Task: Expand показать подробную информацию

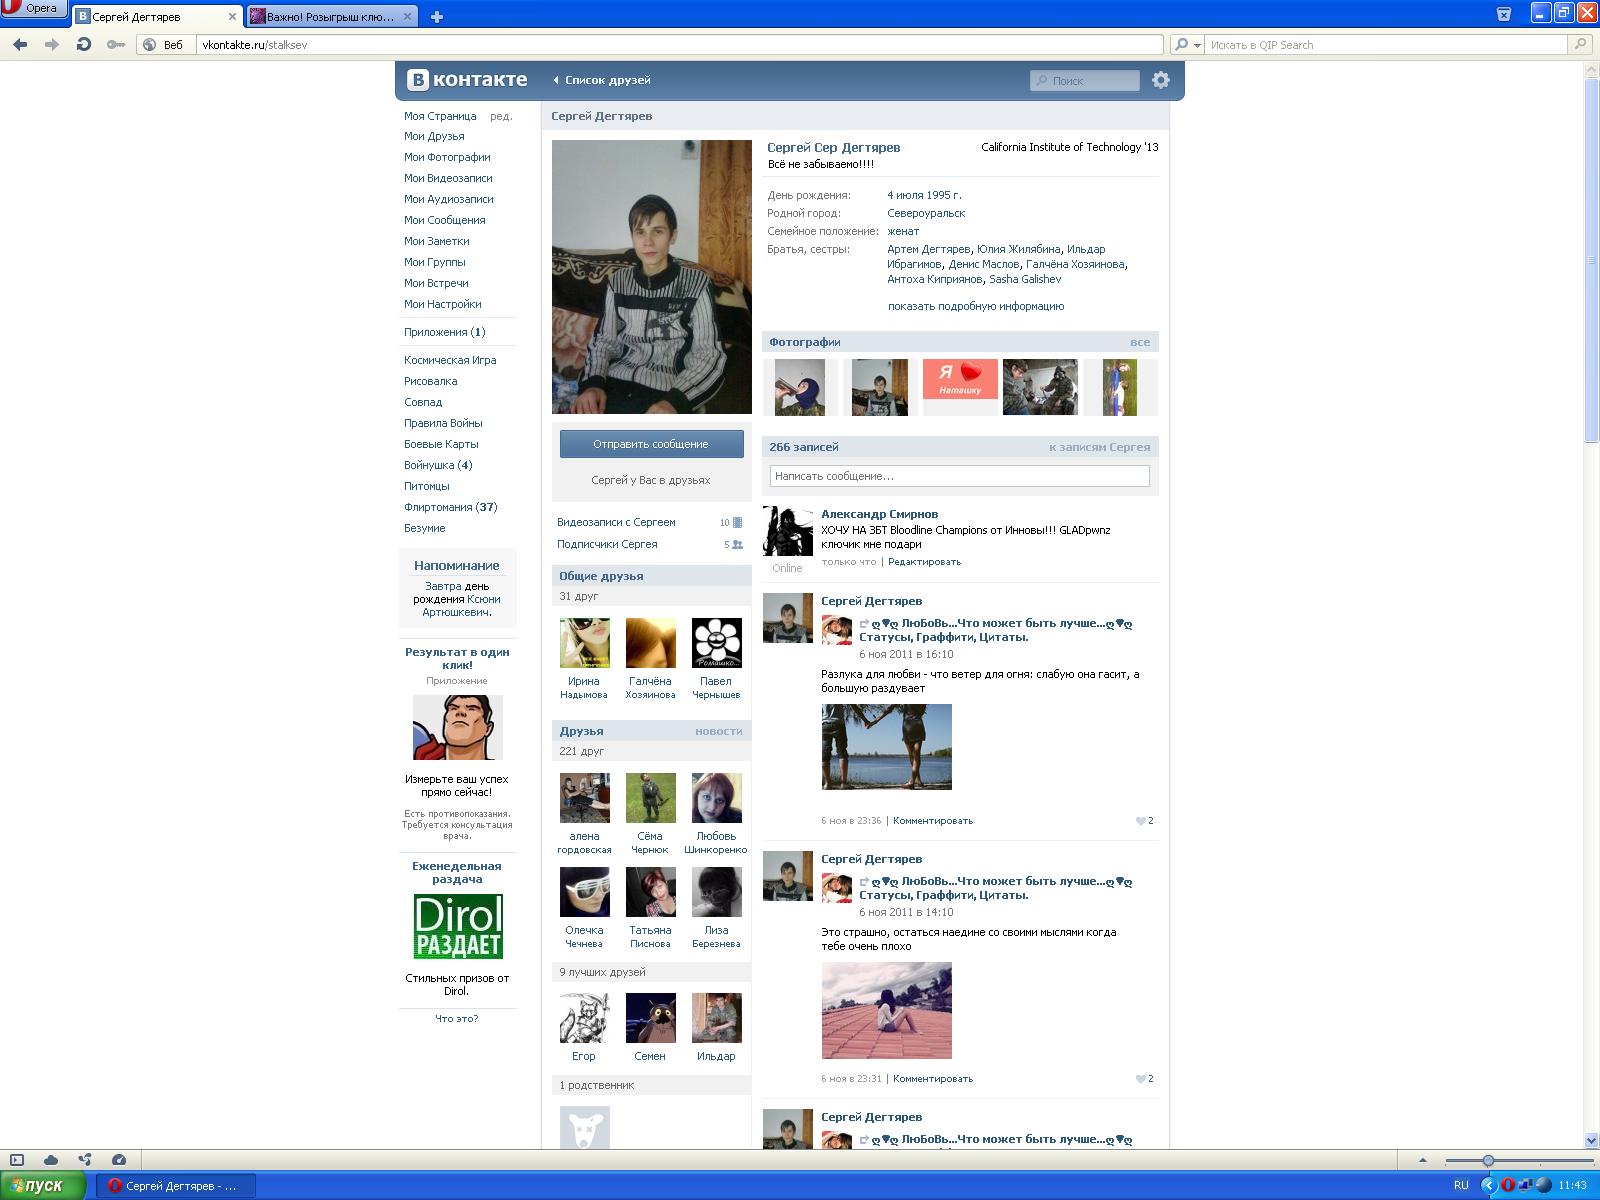Action: tap(975, 307)
